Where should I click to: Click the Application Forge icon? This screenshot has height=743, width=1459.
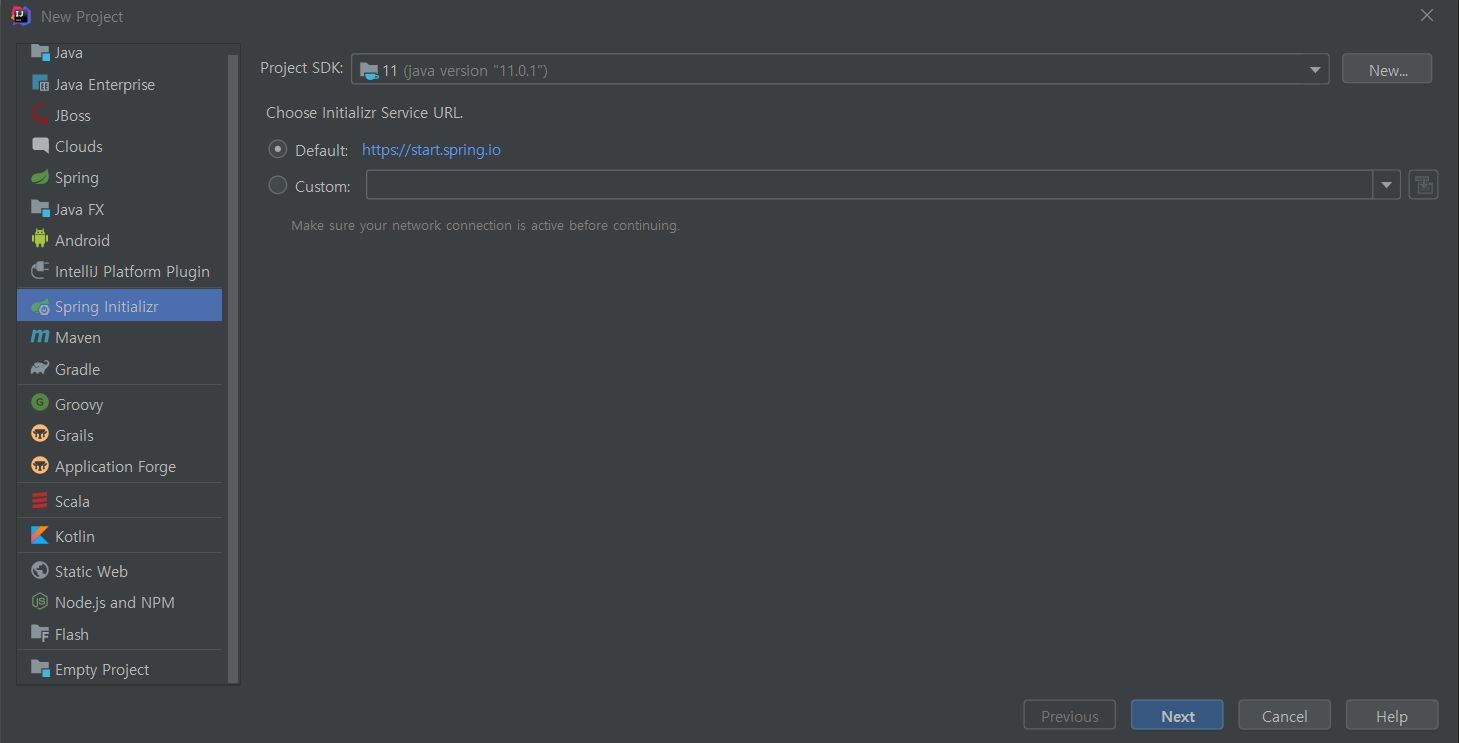[40, 466]
